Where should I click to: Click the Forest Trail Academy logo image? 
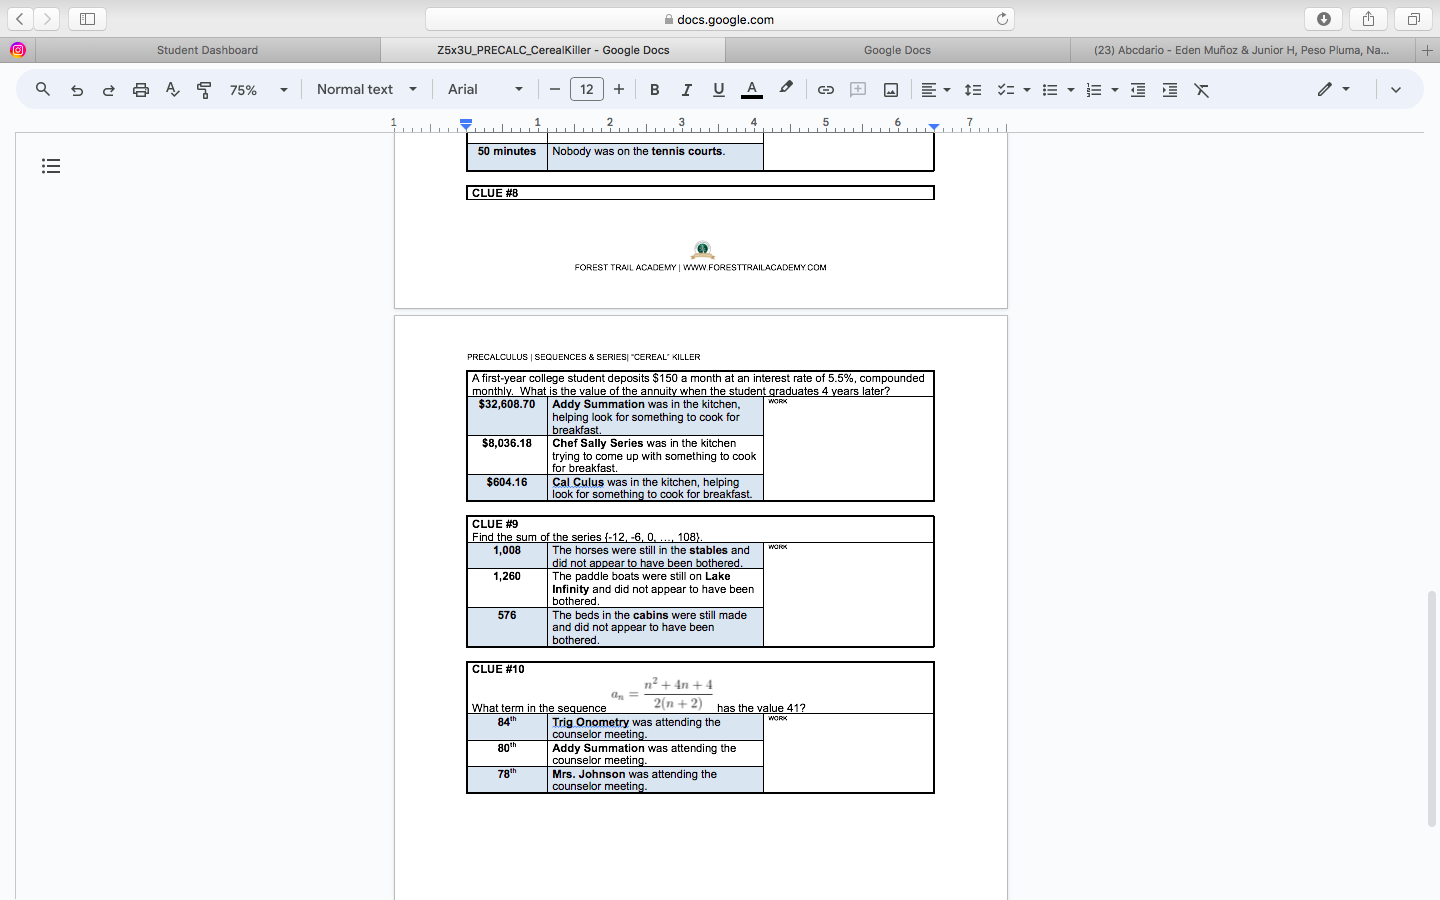click(703, 249)
